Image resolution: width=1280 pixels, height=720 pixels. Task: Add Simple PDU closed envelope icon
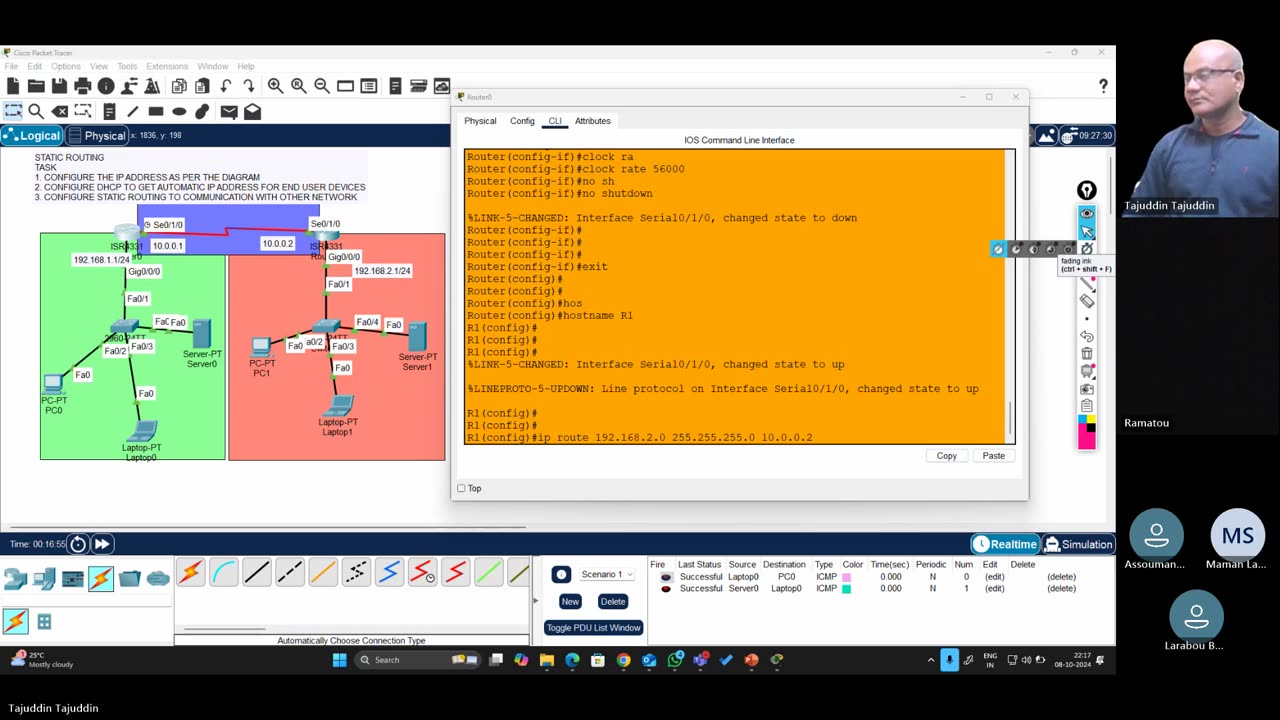coord(229,112)
